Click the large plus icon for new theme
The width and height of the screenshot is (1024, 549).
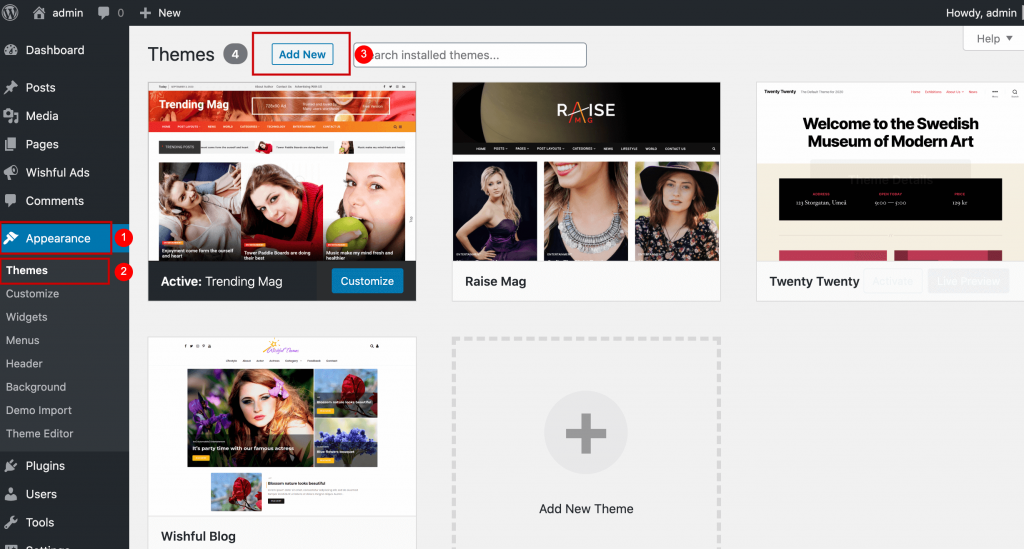pos(586,433)
